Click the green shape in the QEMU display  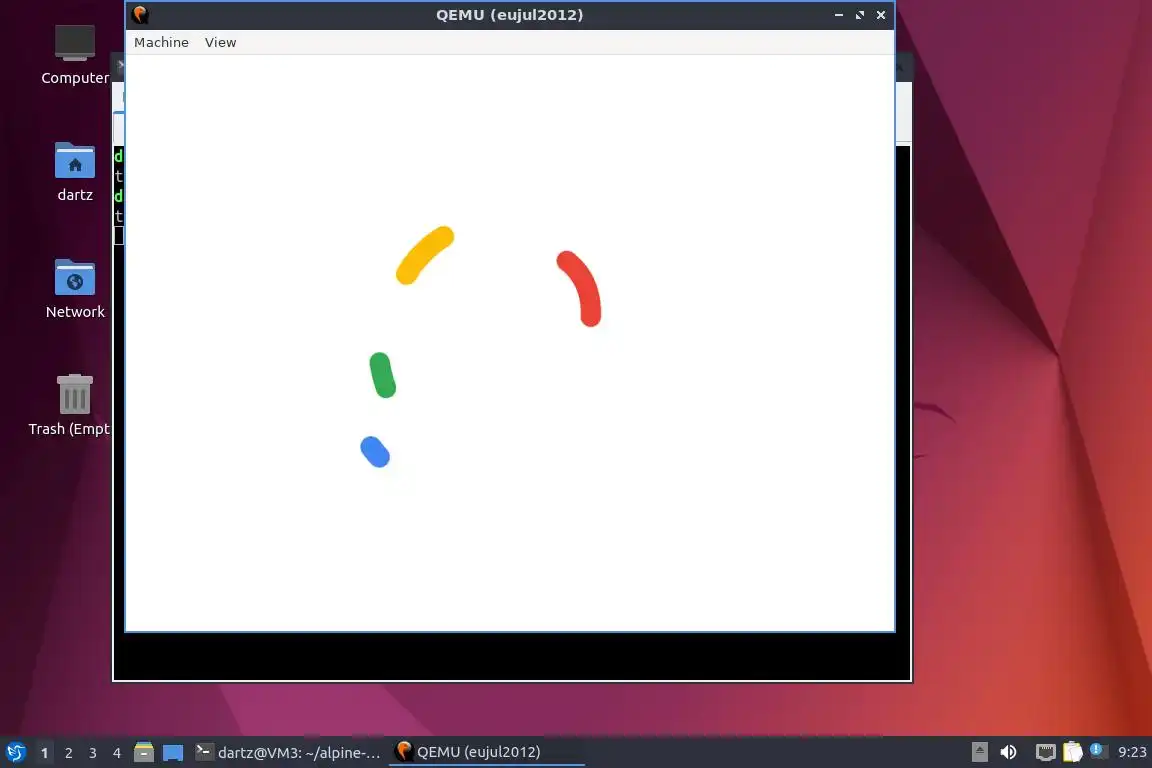(x=382, y=375)
